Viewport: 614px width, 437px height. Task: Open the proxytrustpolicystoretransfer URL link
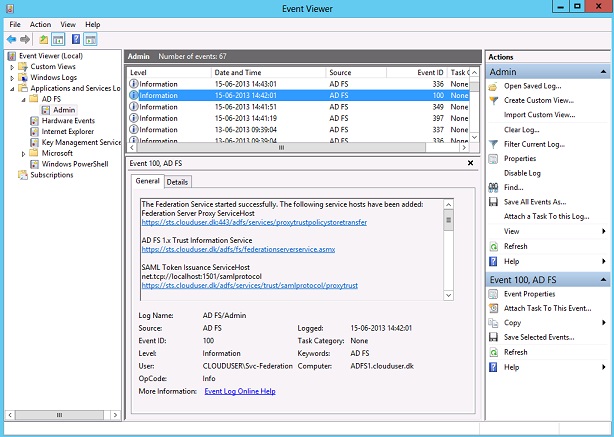coord(254,222)
